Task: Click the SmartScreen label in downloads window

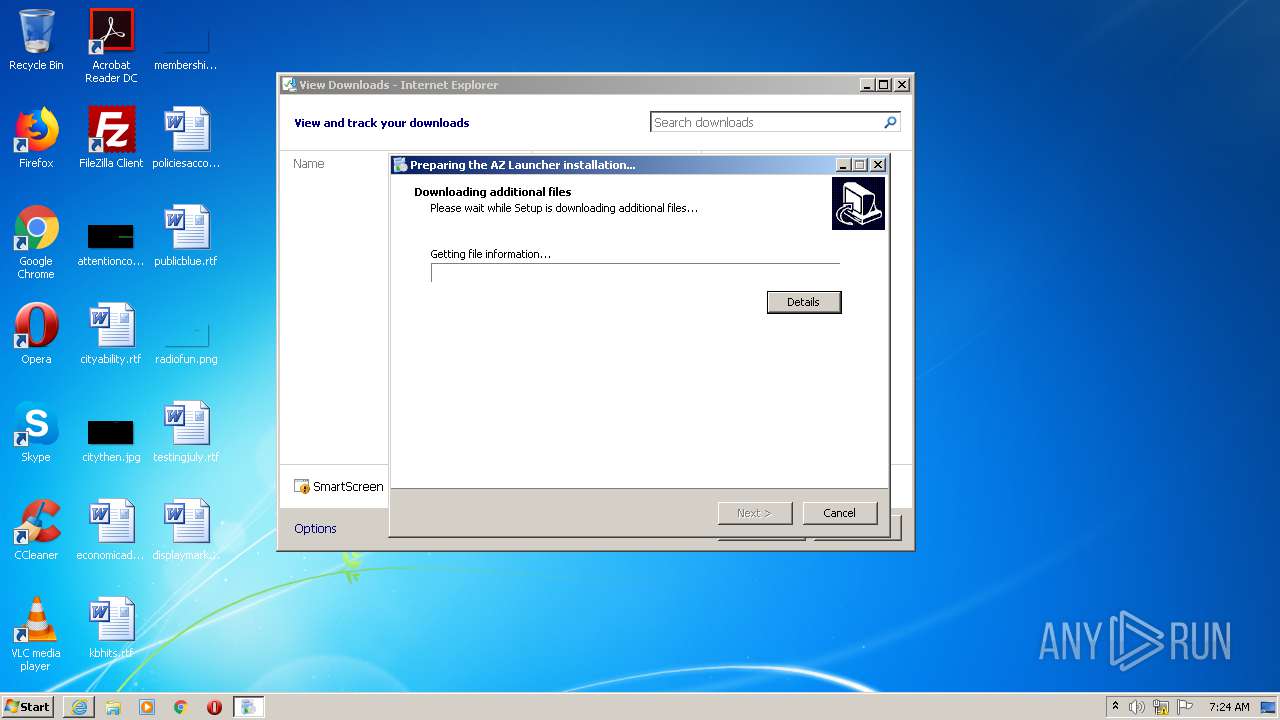Action: (348, 487)
